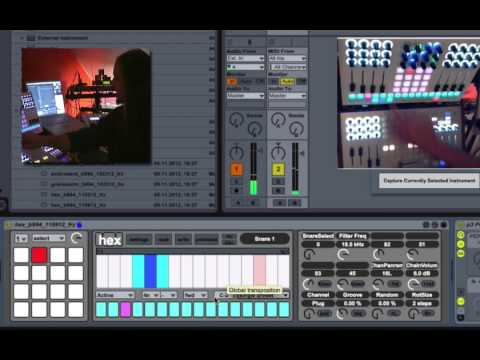
Task: Turn the Random macro knob
Action: [377, 313]
